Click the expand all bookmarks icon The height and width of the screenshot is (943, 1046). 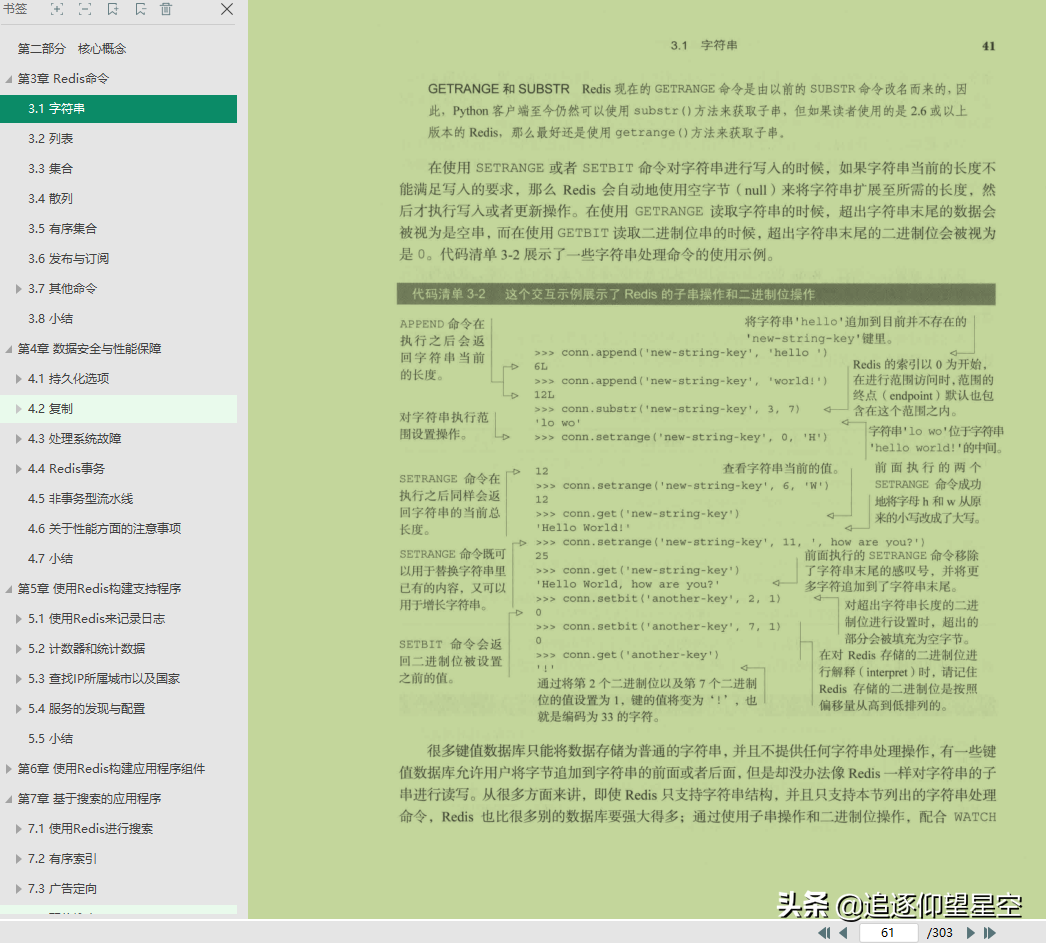57,9
